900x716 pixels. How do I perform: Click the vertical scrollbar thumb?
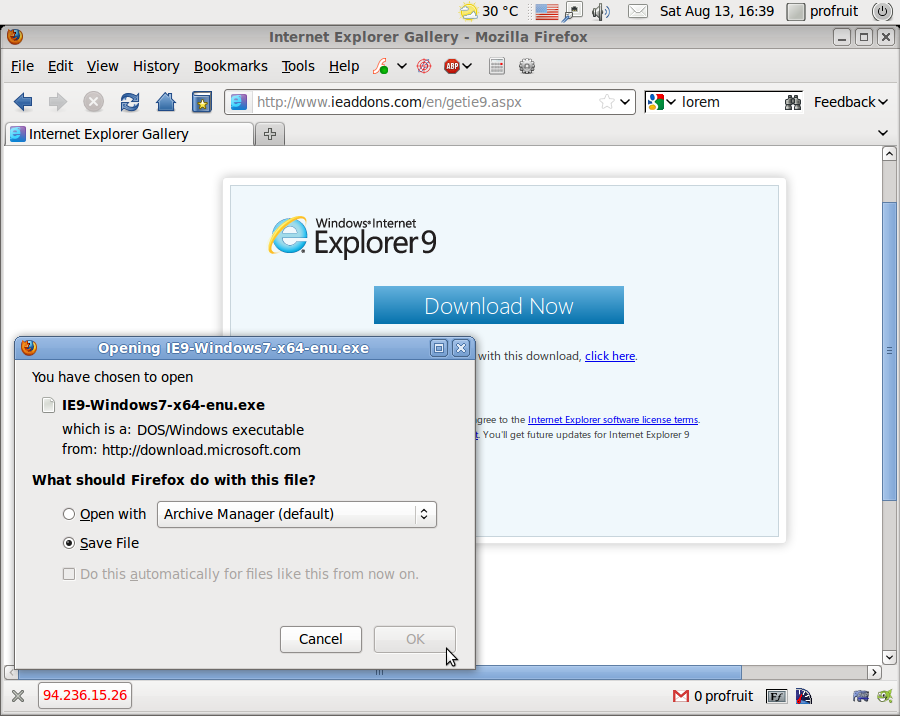(x=889, y=350)
